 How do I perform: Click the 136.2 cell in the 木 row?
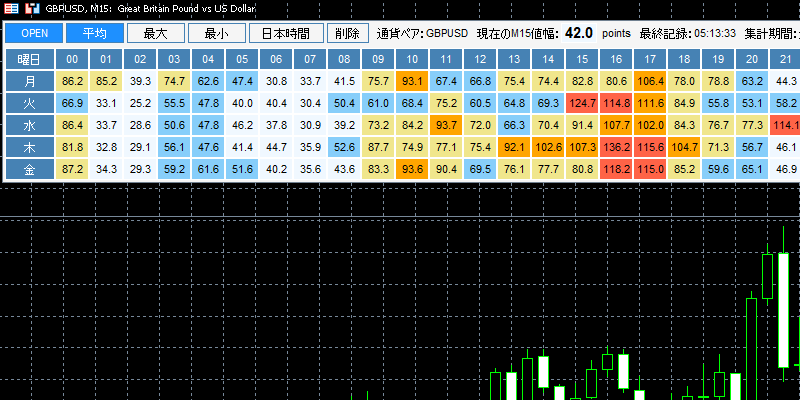pyautogui.click(x=616, y=147)
